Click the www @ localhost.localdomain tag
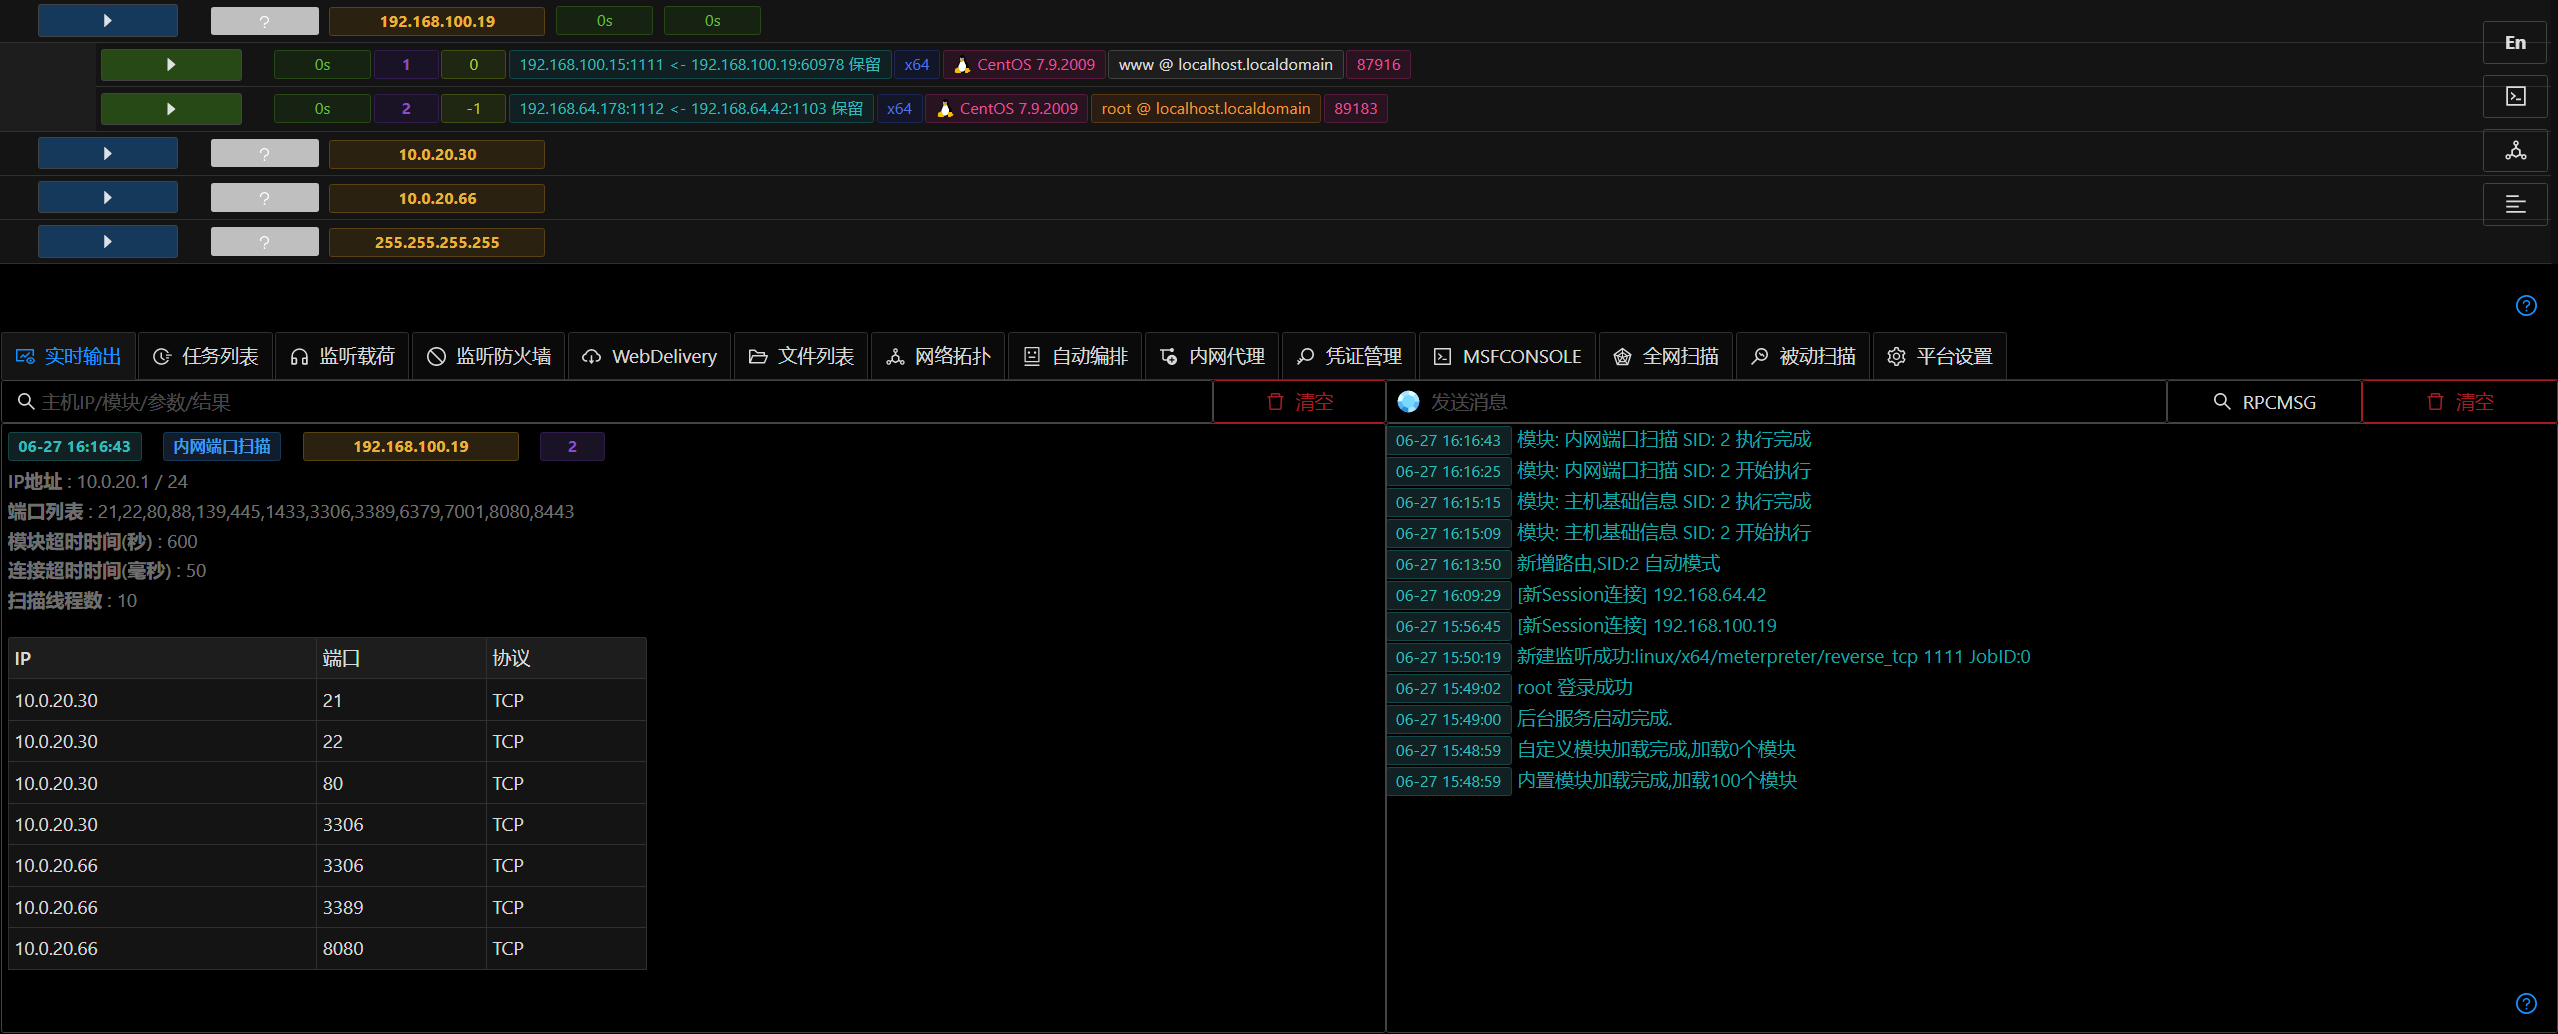Viewport: 2558px width, 1034px height. 1225,65
